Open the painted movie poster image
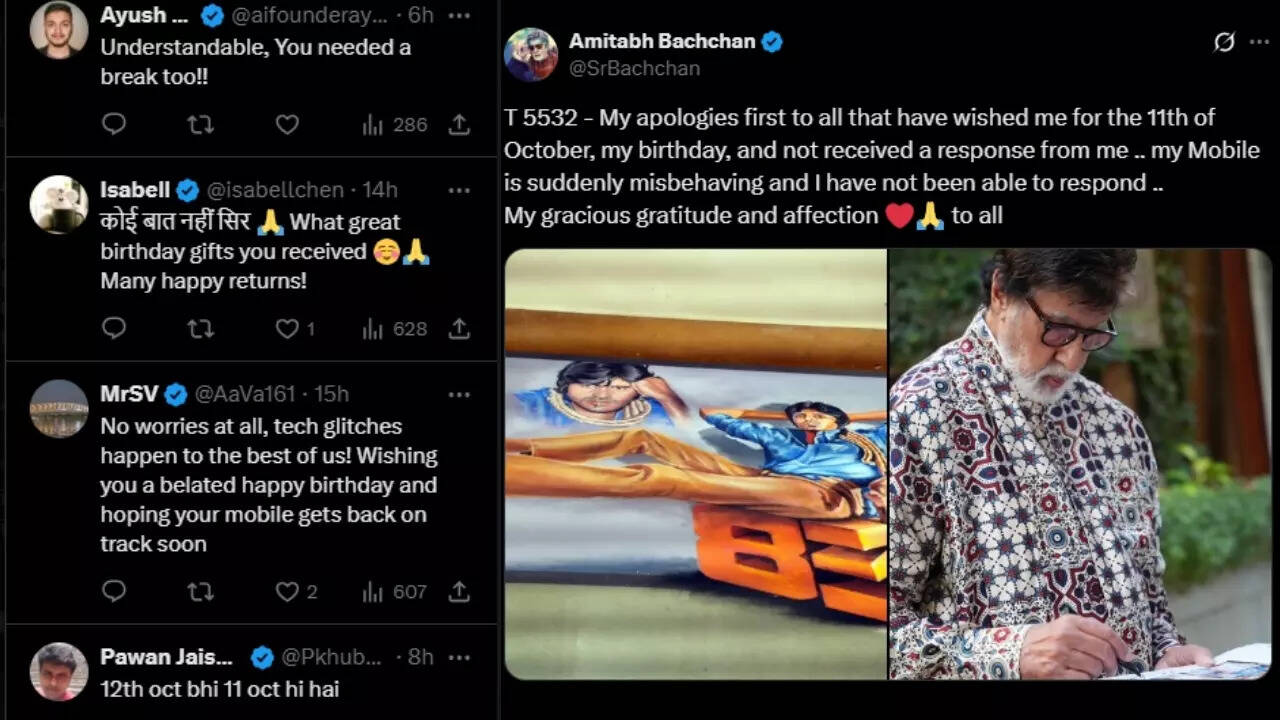The height and width of the screenshot is (720, 1280). click(695, 464)
